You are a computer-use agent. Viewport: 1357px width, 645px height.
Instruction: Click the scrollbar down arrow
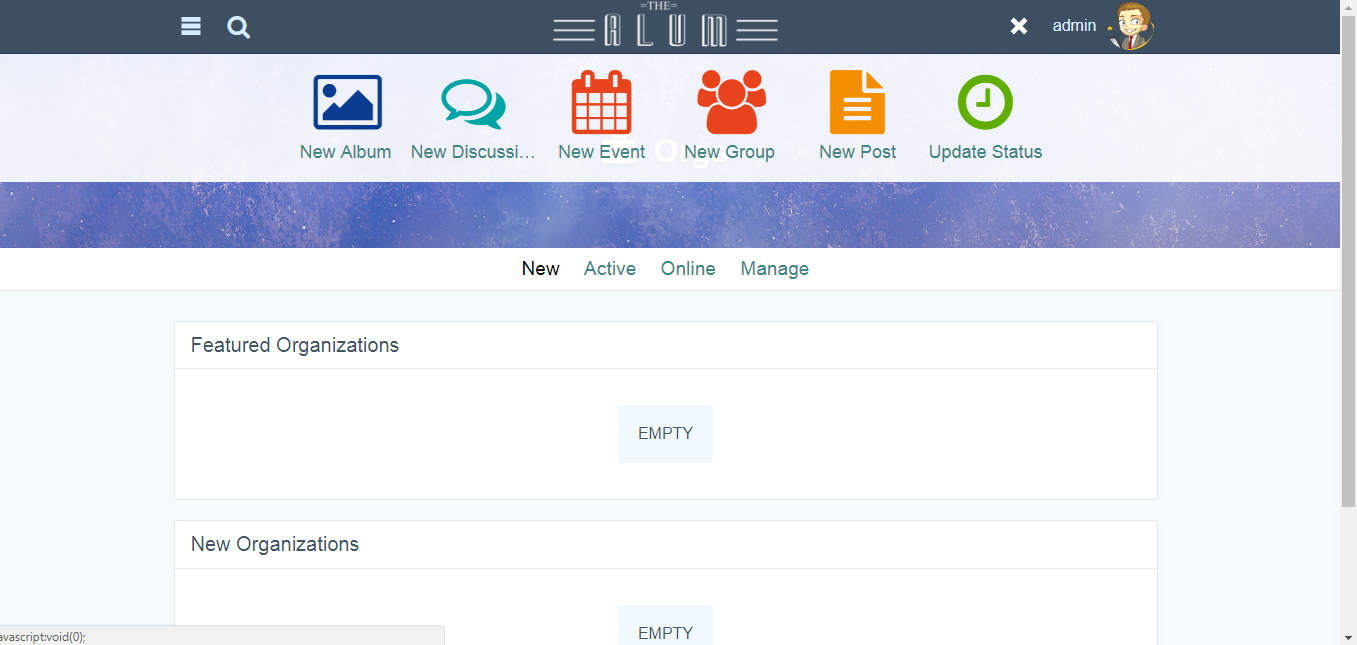(1348, 636)
